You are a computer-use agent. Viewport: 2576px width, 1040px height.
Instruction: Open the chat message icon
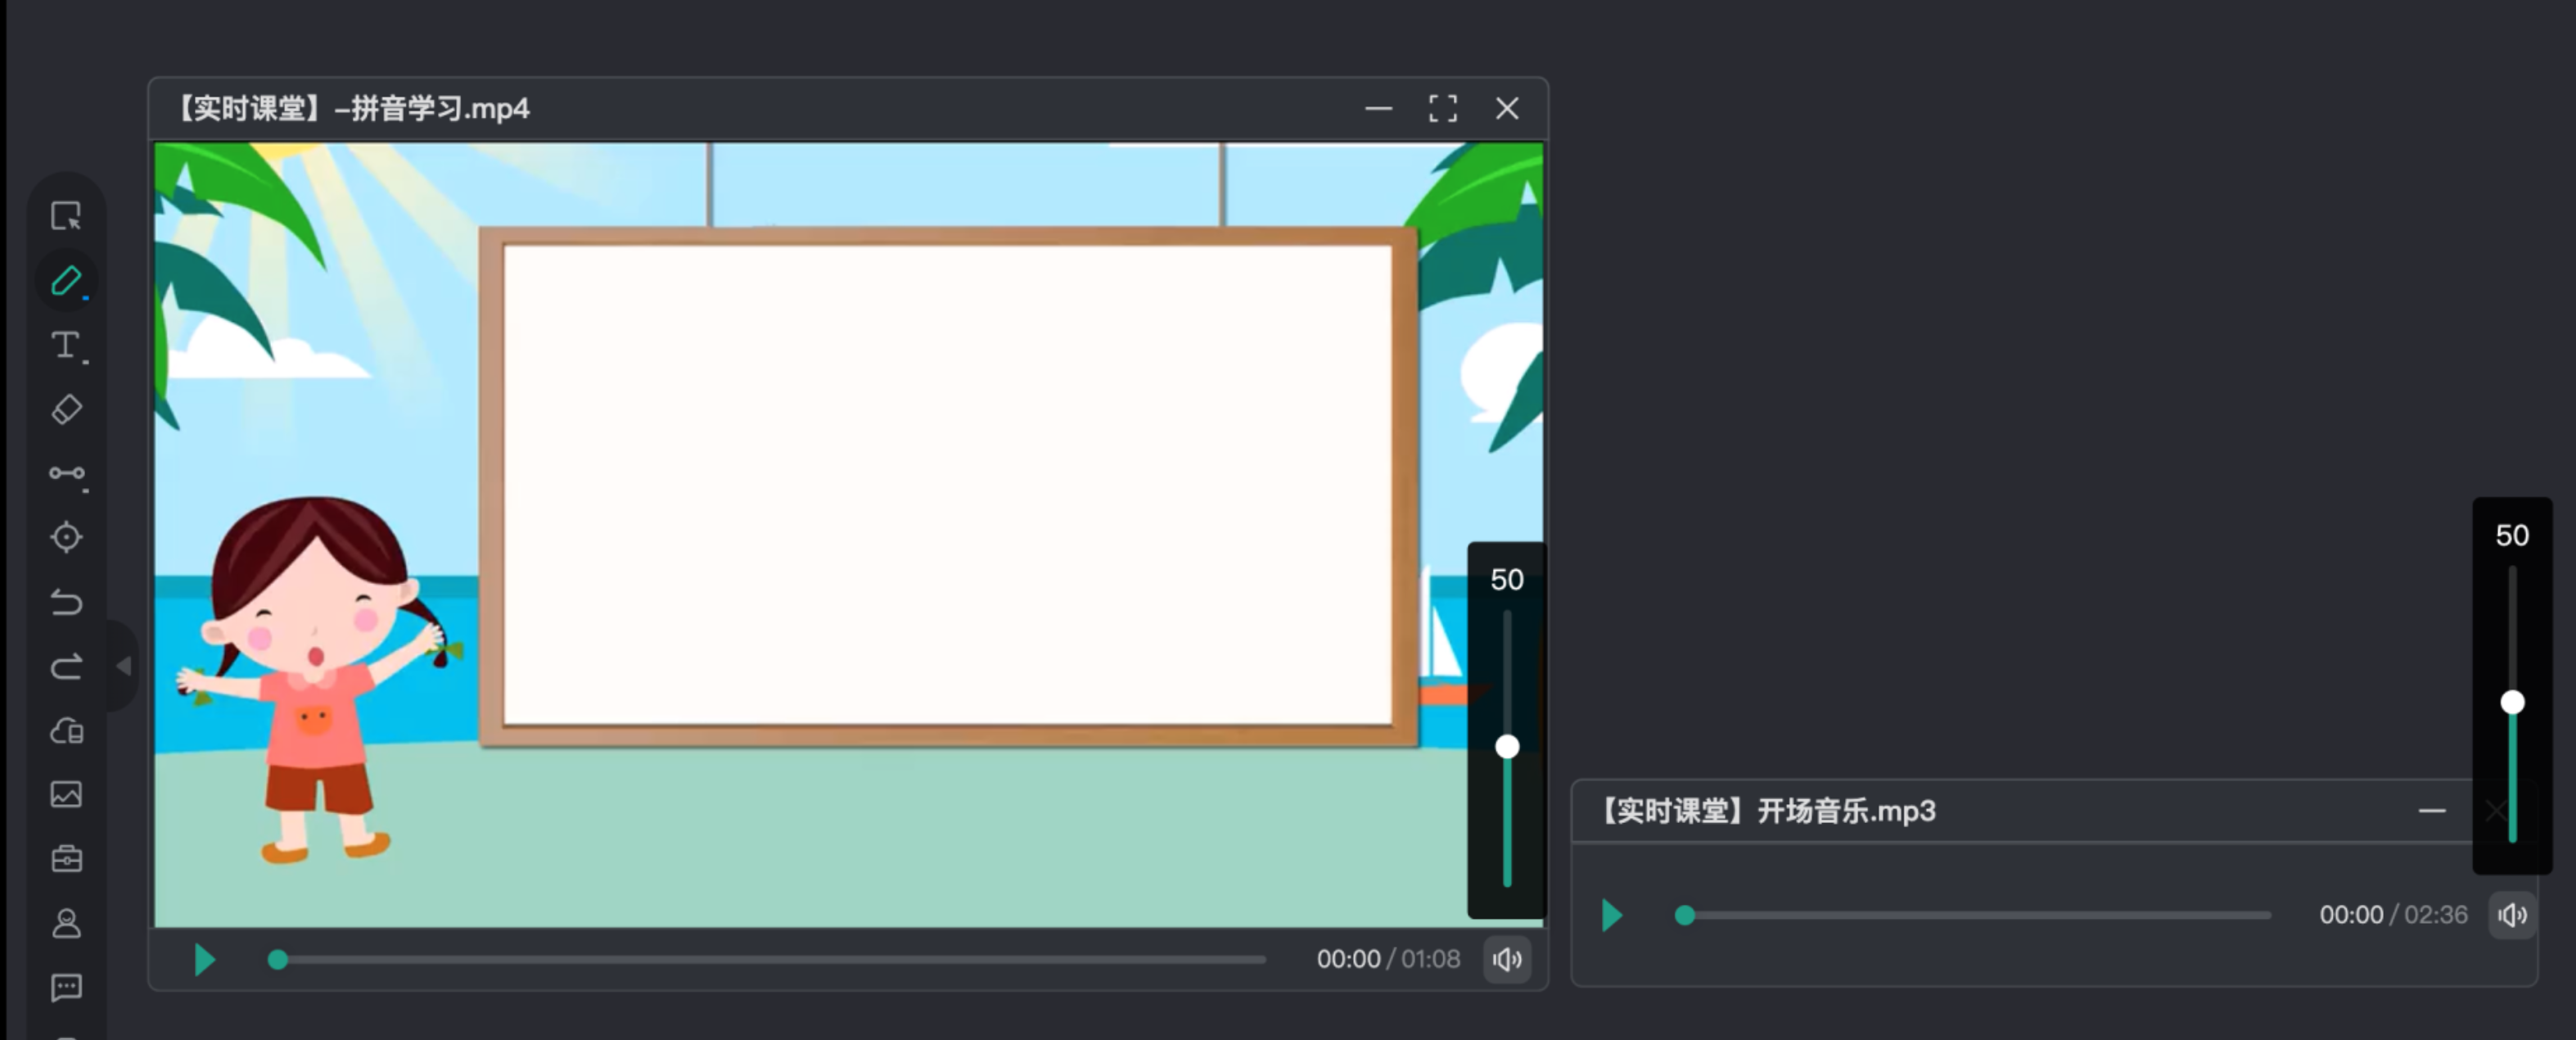coord(66,988)
